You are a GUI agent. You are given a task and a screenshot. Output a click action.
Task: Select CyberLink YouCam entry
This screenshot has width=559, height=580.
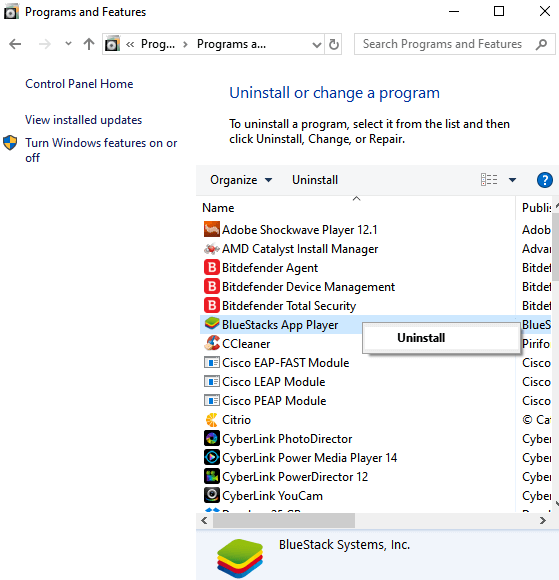coord(272,496)
